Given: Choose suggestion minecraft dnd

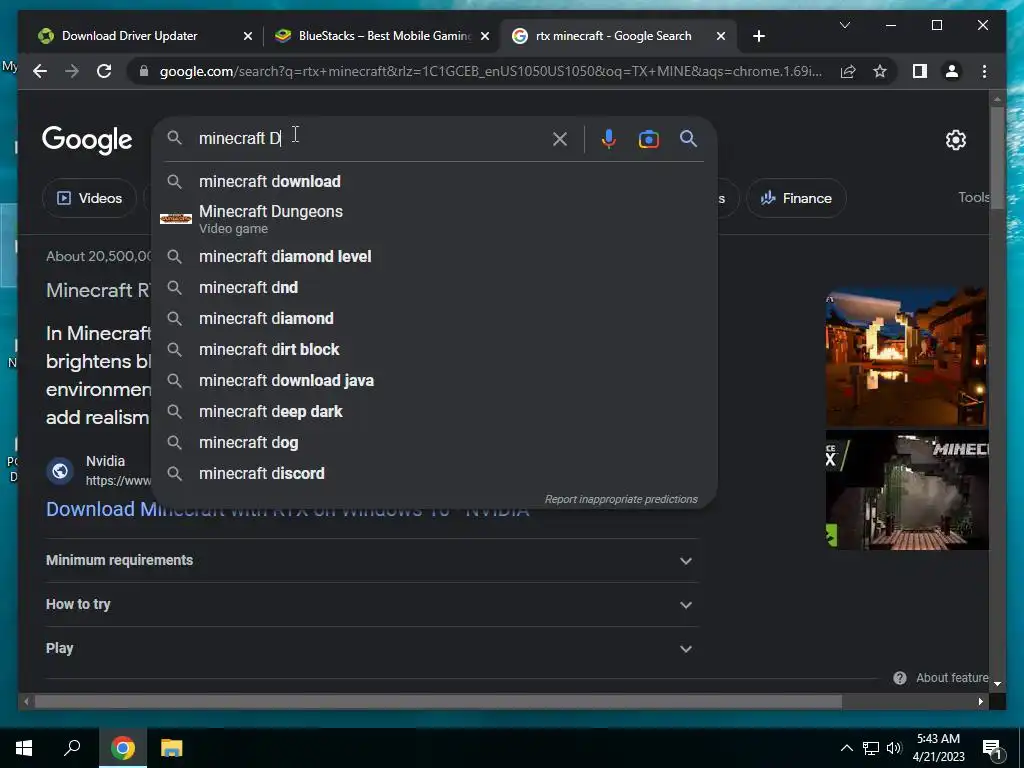Looking at the screenshot, I should 434,287.
